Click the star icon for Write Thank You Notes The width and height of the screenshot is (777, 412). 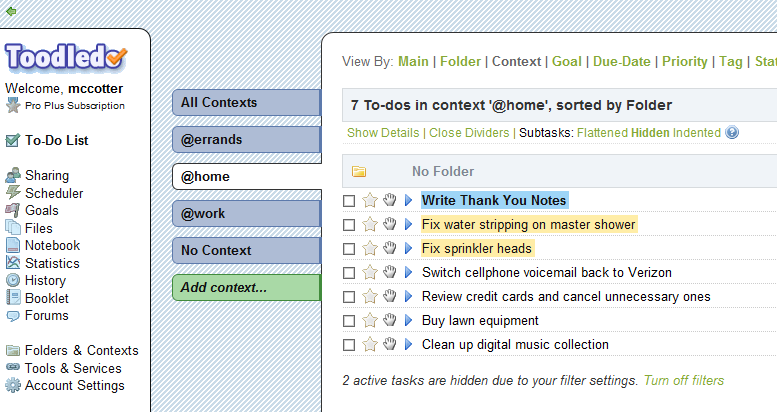point(370,200)
